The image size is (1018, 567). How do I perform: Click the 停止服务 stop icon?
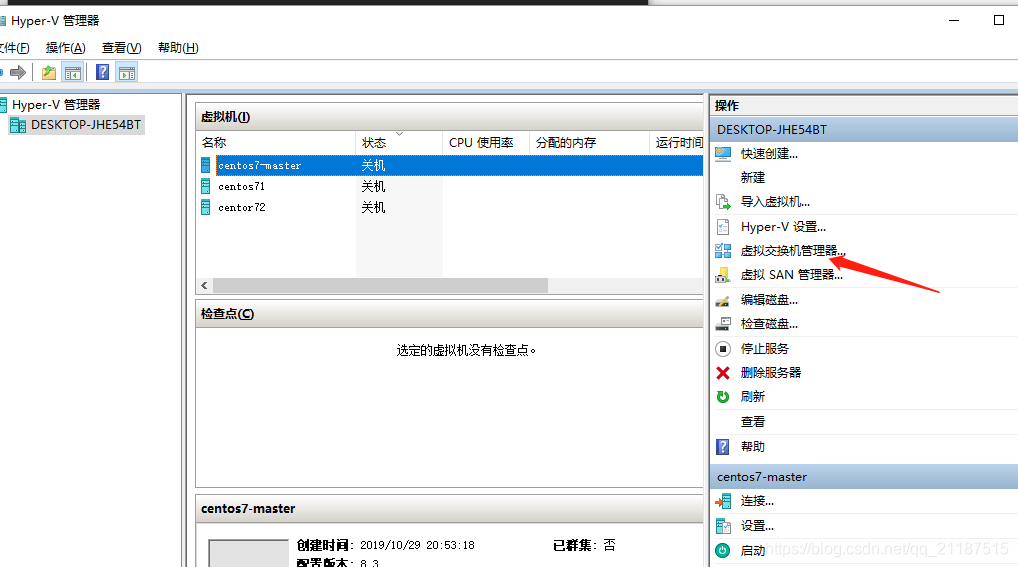(x=723, y=349)
